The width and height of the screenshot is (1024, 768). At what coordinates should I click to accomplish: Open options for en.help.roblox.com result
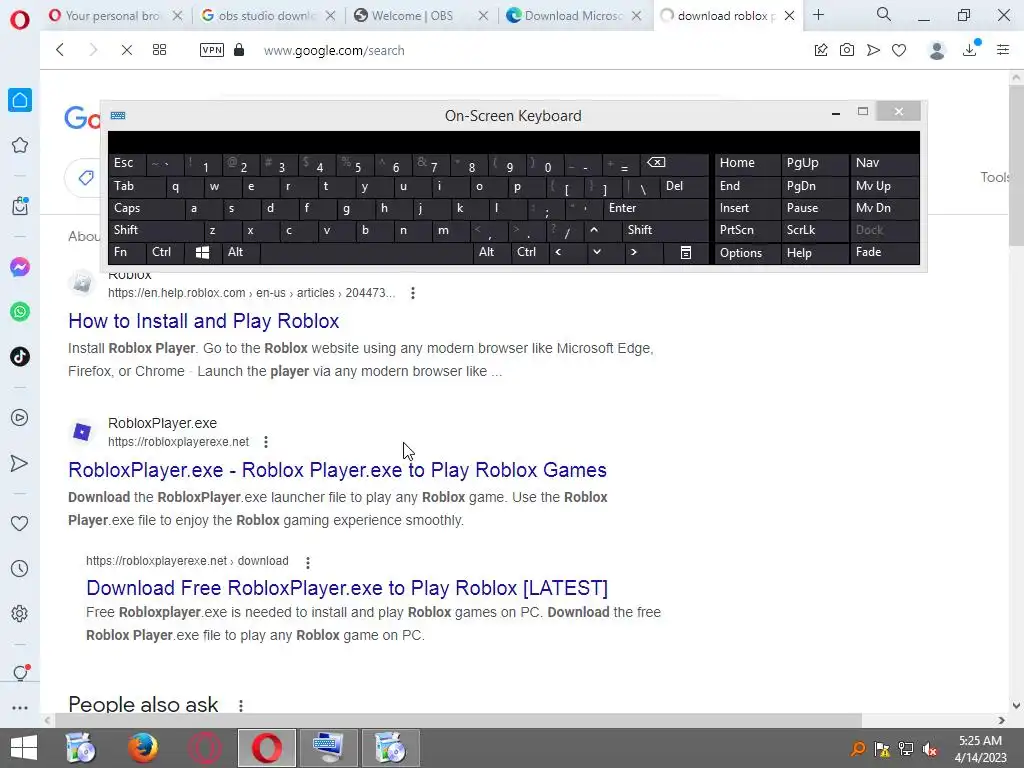pyautogui.click(x=413, y=293)
